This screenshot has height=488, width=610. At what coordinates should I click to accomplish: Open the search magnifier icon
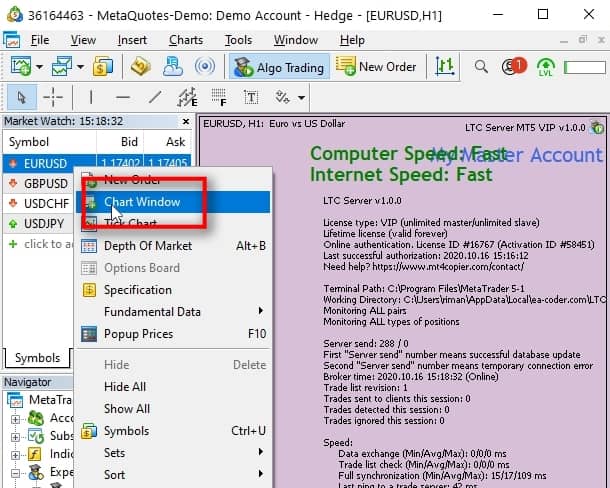[481, 67]
